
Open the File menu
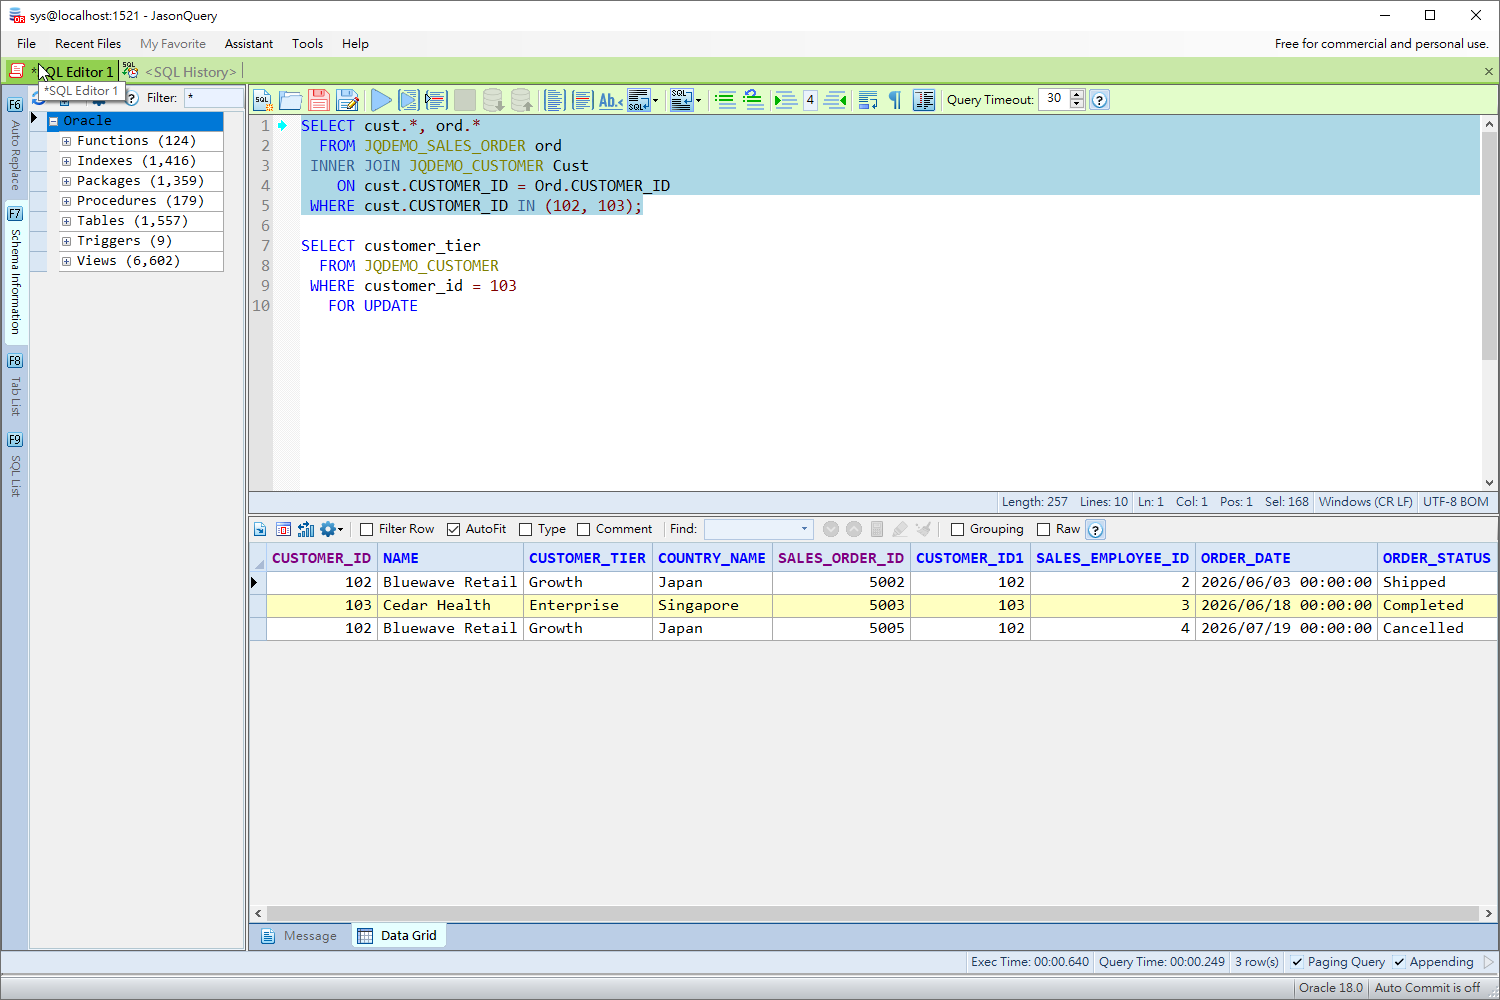pyautogui.click(x=26, y=44)
